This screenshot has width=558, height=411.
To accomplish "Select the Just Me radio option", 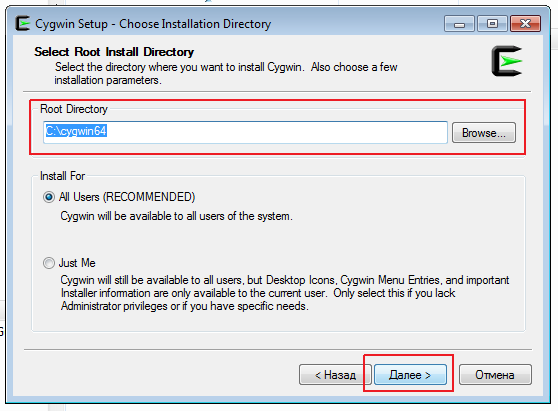I will [49, 263].
